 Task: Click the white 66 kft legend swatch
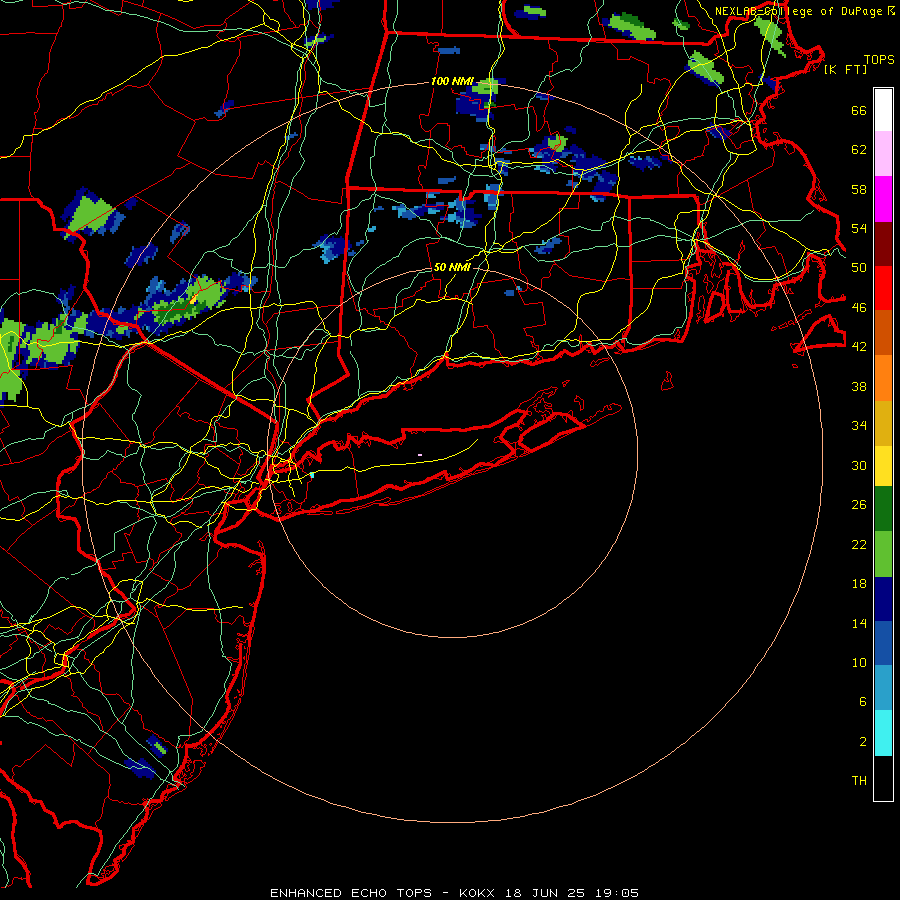[x=883, y=110]
